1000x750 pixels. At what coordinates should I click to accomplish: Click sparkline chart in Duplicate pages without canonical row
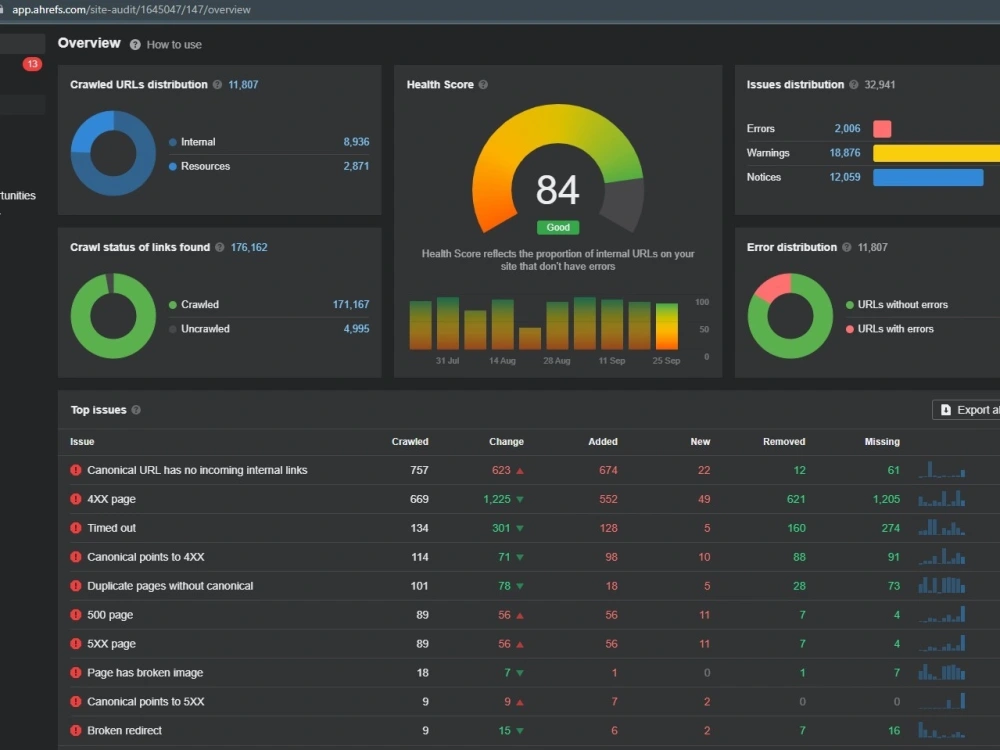(942, 585)
